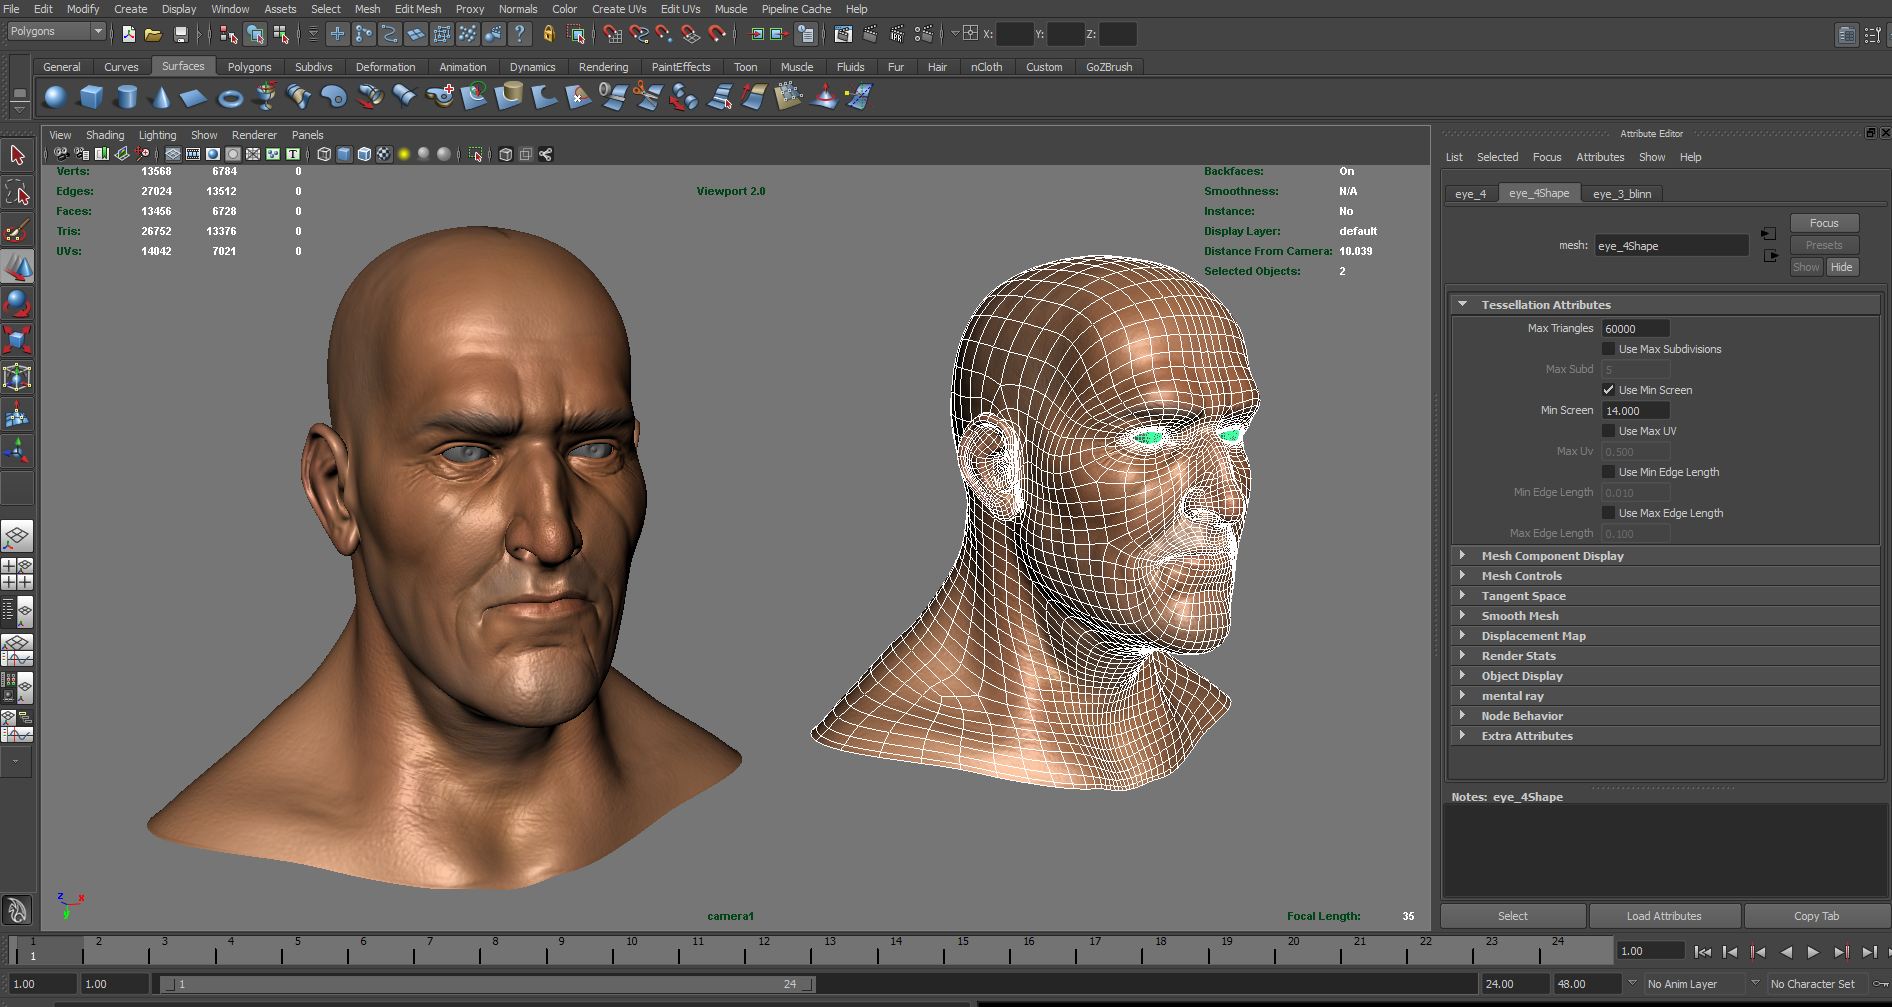The image size is (1892, 1007).
Task: Toggle the text T safe title icon
Action: click(293, 154)
